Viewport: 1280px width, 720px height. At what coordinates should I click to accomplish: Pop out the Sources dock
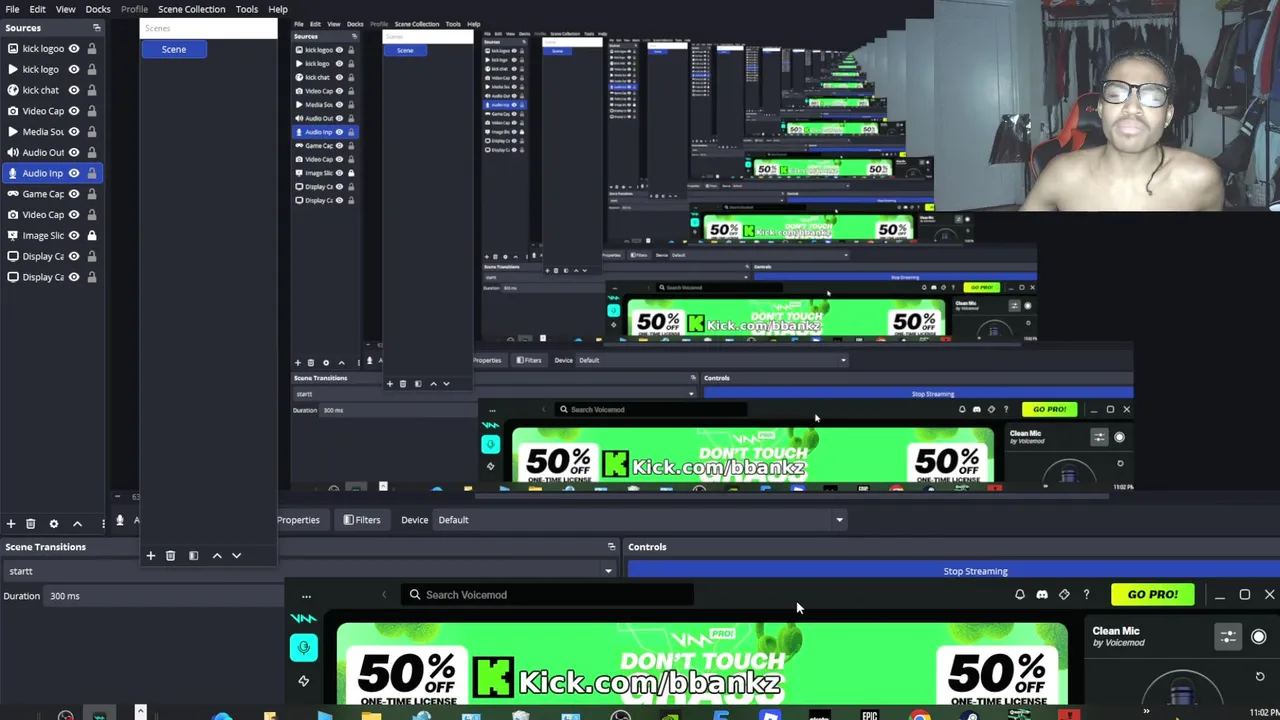point(96,28)
